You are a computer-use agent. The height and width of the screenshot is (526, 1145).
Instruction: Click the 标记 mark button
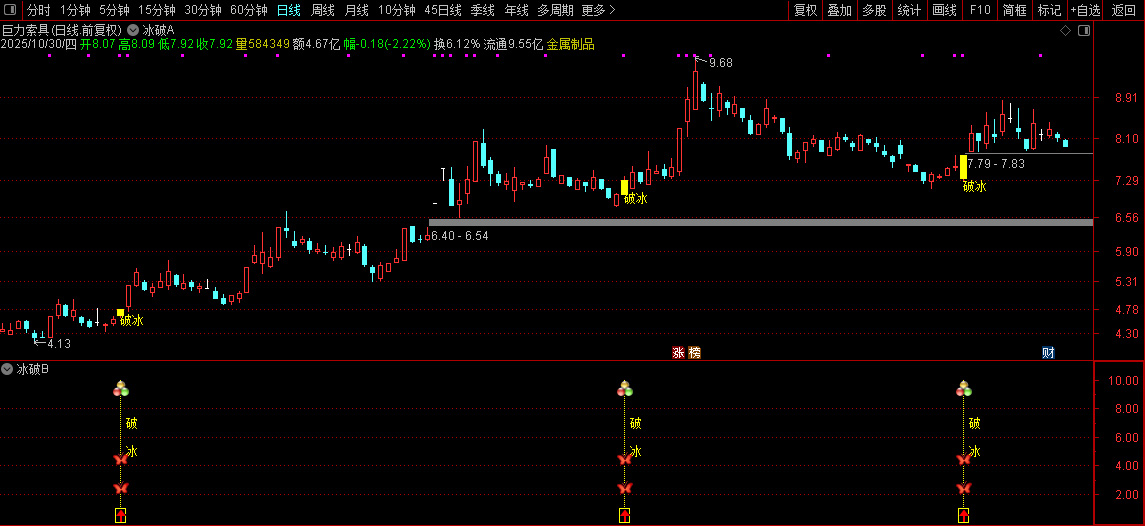click(1049, 10)
